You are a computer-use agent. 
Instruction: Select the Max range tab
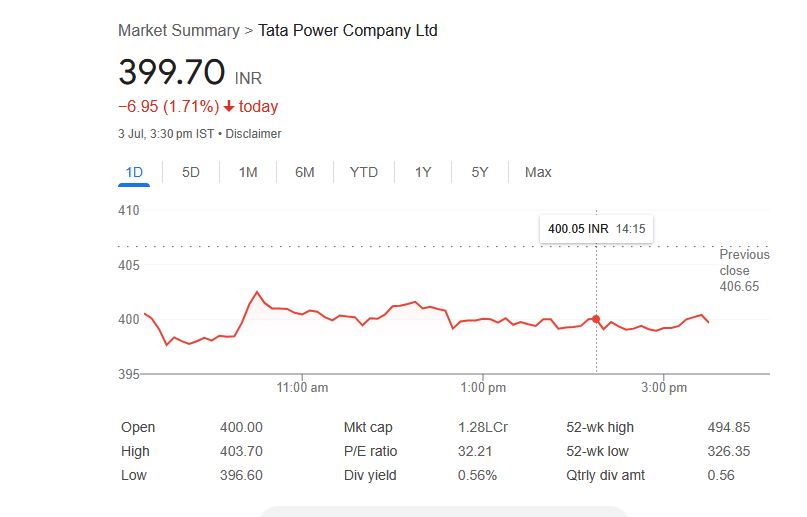pyautogui.click(x=538, y=172)
